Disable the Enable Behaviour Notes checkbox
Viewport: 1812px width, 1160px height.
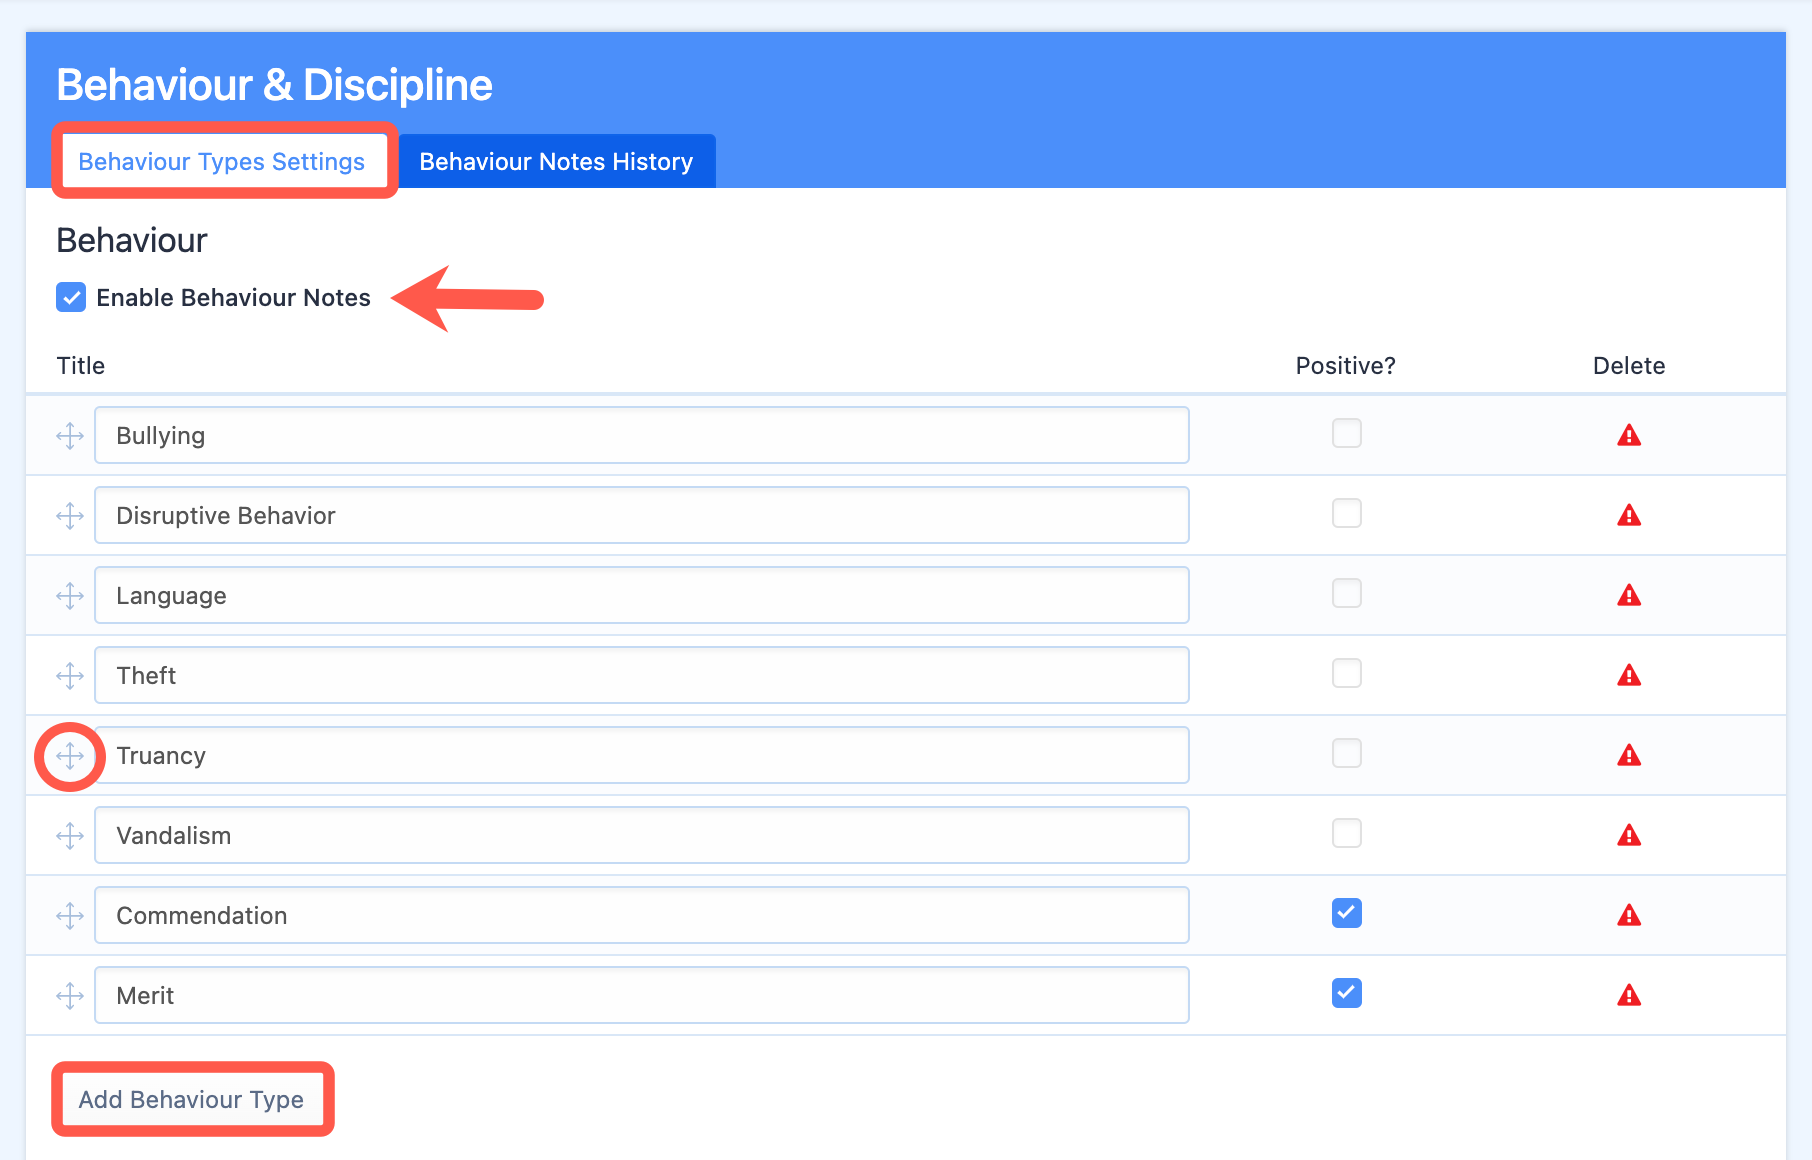(x=71, y=297)
